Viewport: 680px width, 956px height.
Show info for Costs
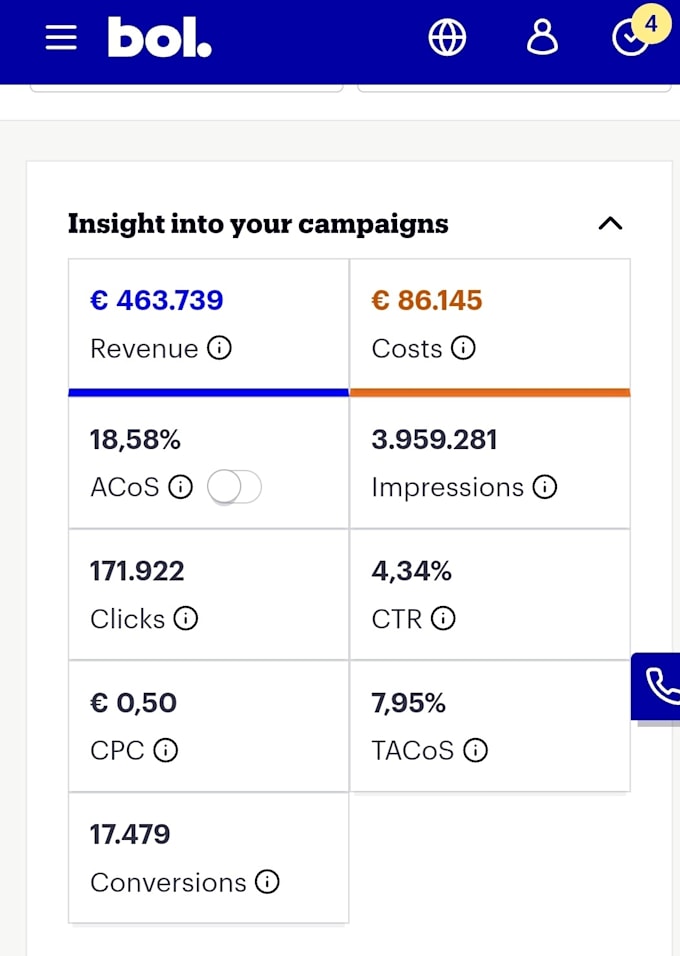[x=463, y=348]
